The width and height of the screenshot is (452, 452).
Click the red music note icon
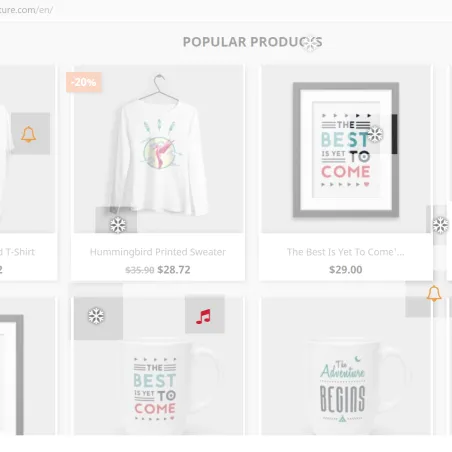[x=203, y=317]
